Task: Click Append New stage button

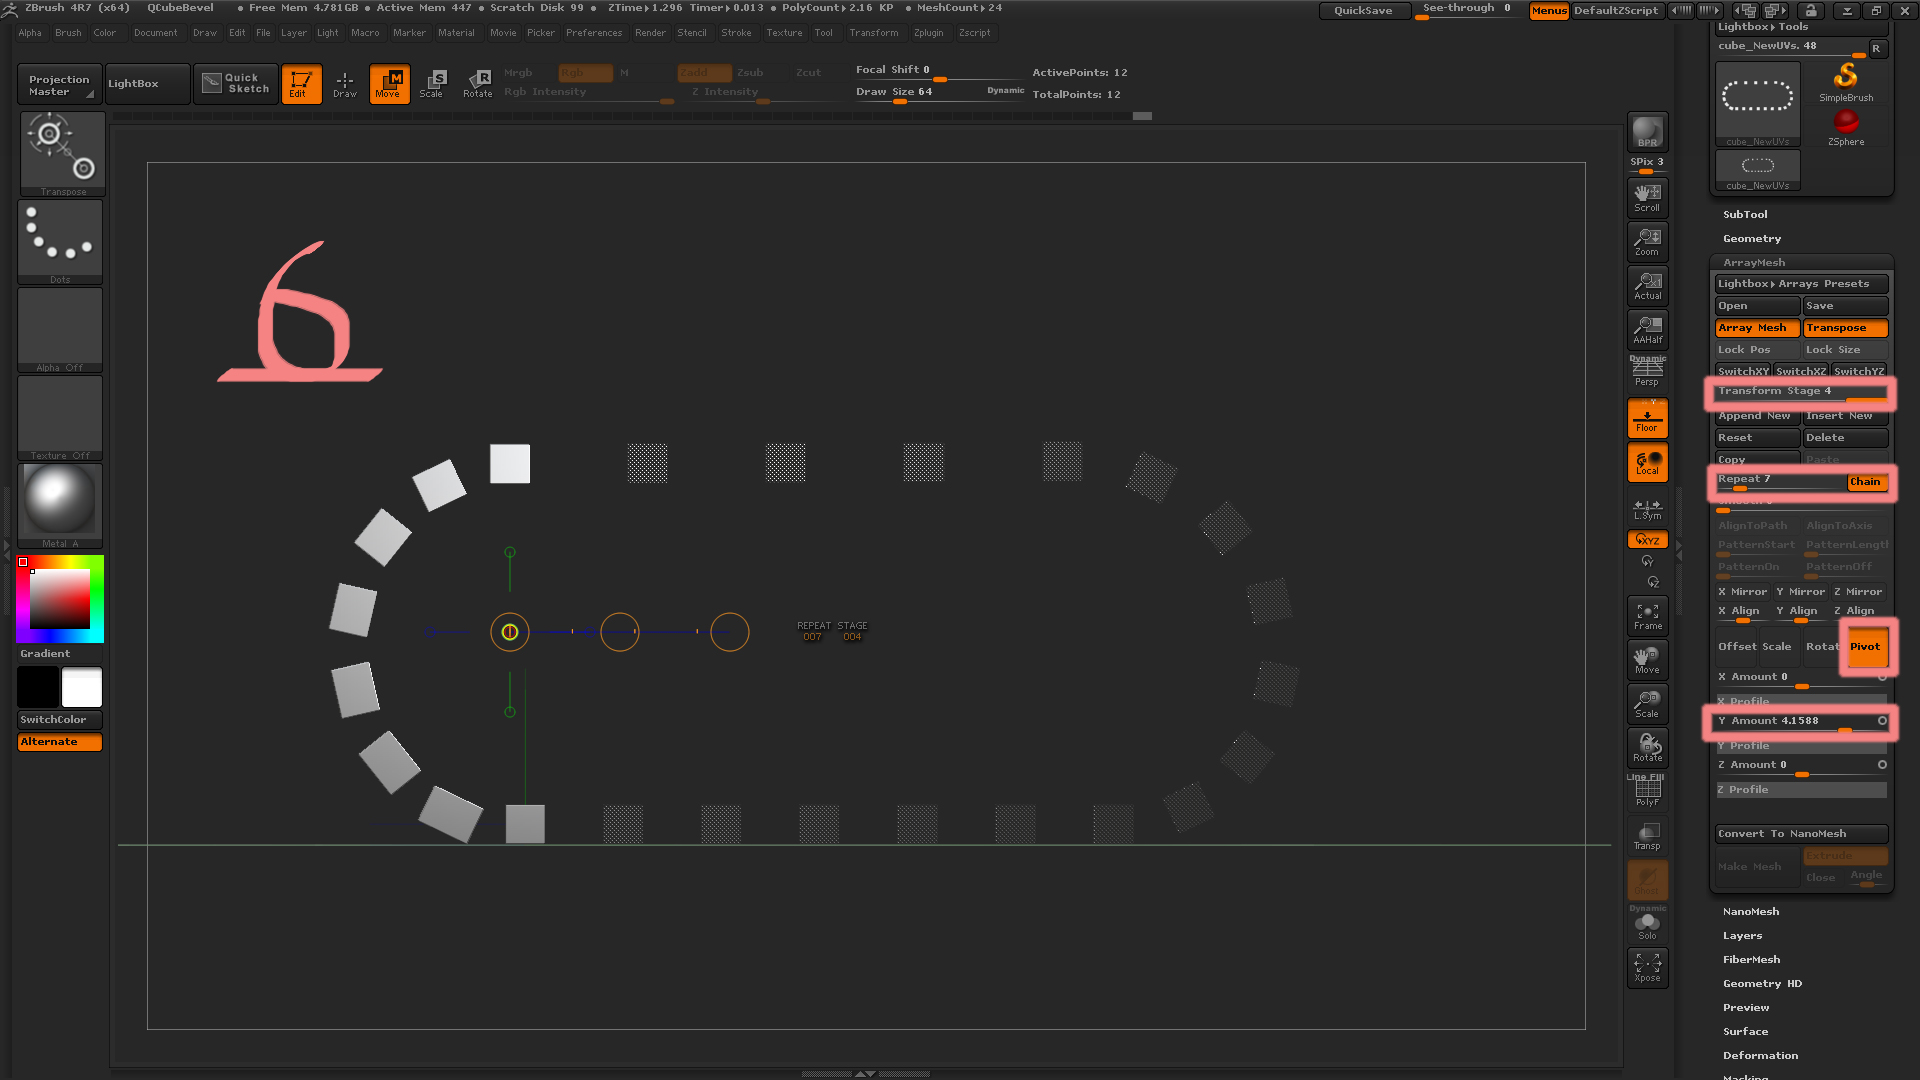Action: tap(1757, 416)
